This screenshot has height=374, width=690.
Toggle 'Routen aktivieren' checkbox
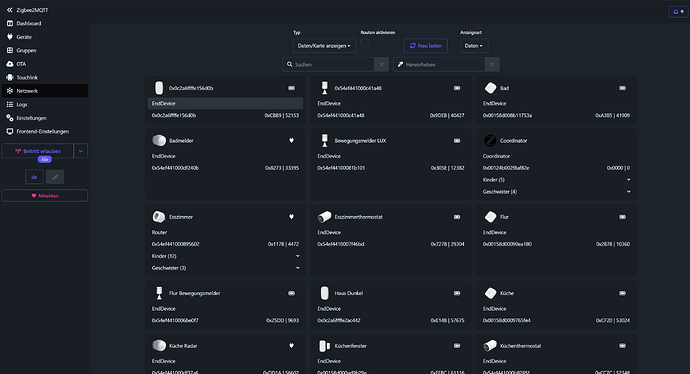[x=365, y=43]
